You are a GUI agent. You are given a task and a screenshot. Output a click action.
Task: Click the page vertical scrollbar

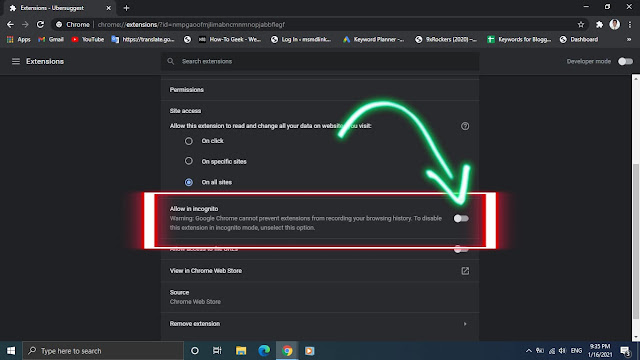pos(636,241)
